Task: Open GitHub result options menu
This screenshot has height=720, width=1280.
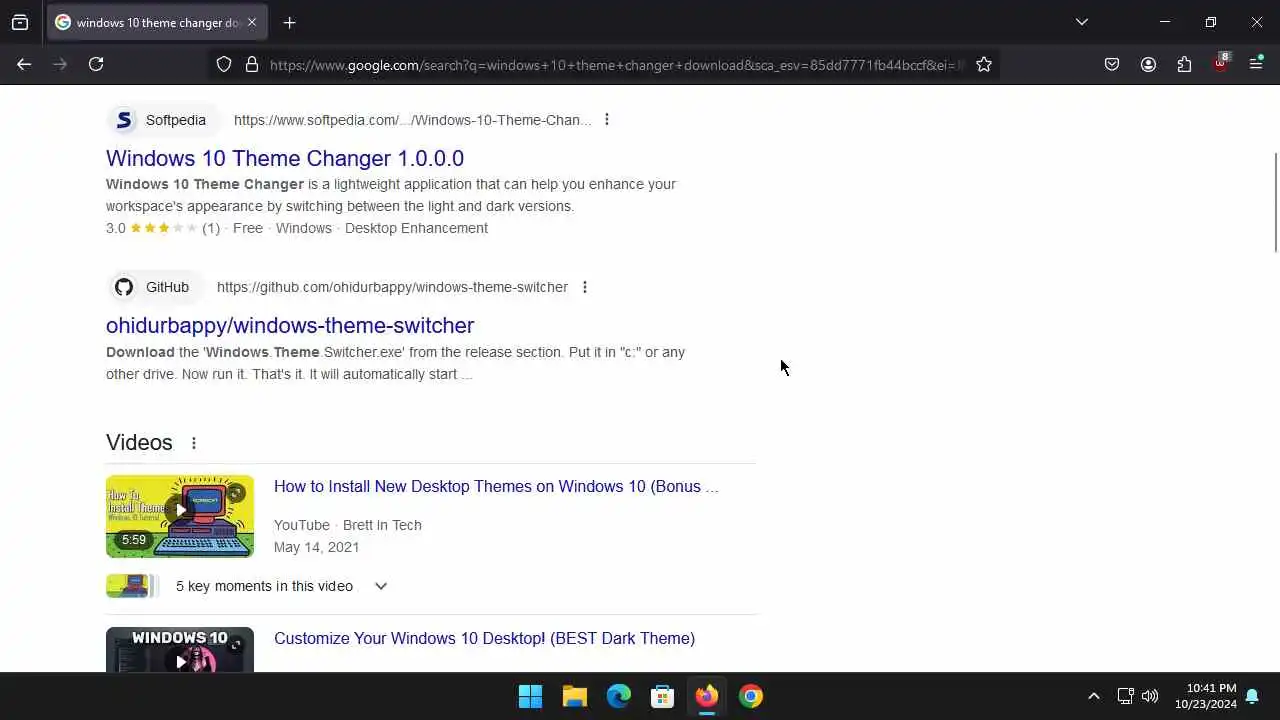Action: tap(584, 287)
